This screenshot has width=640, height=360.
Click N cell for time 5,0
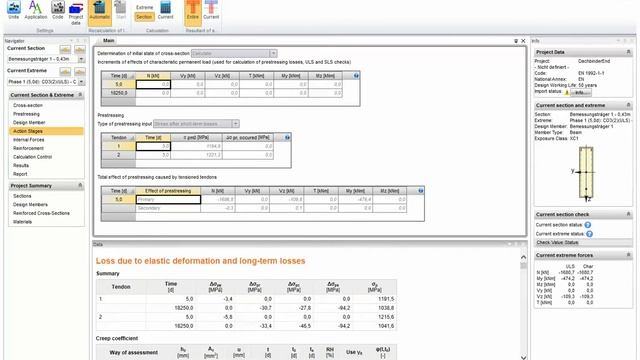coord(153,84)
